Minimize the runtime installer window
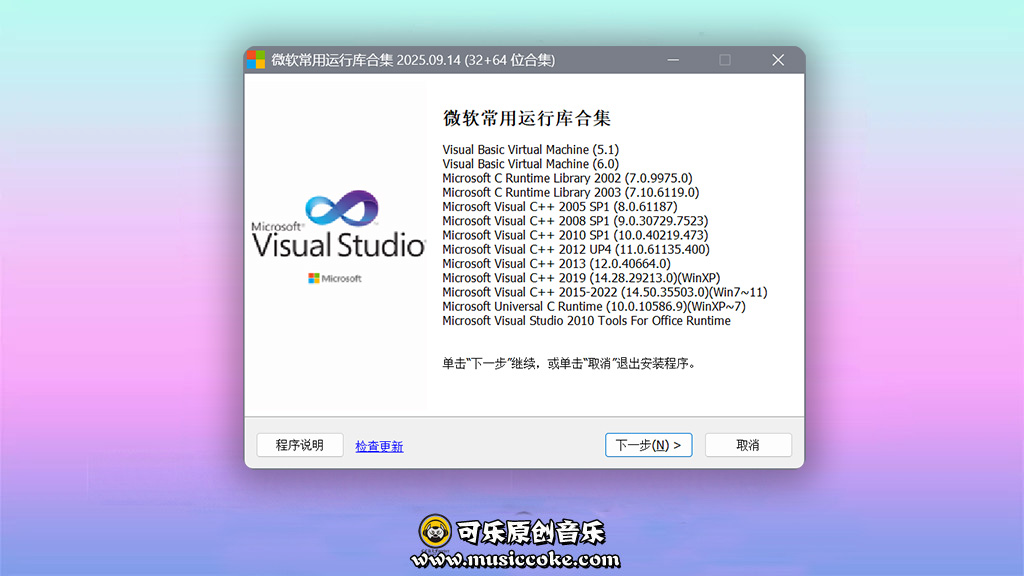The width and height of the screenshot is (1024, 576). tap(673, 60)
